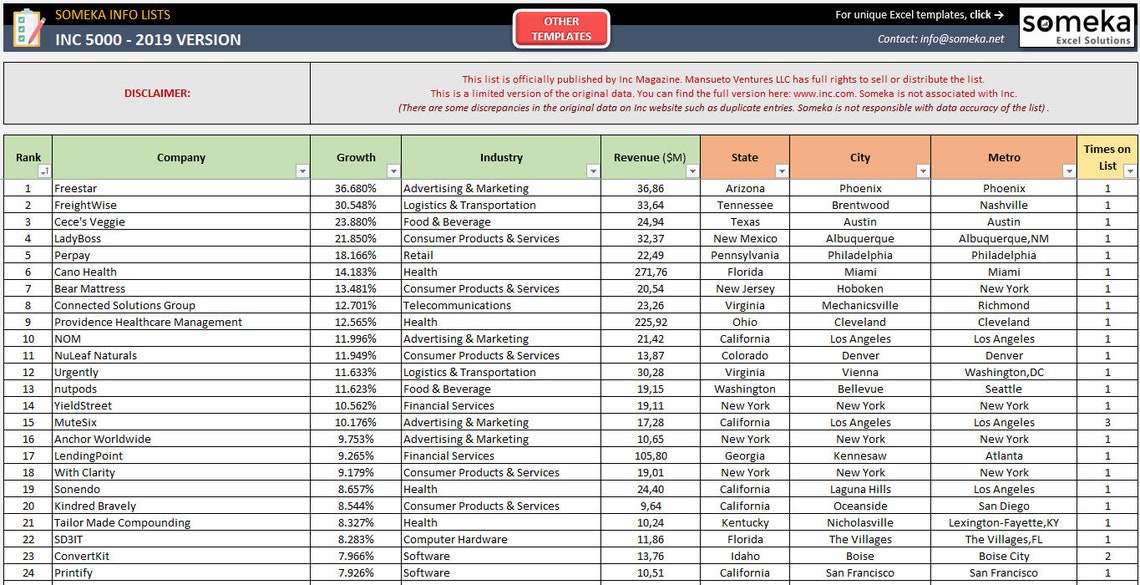Select the ConvertKit company cell
1140x585 pixels.
(181, 556)
